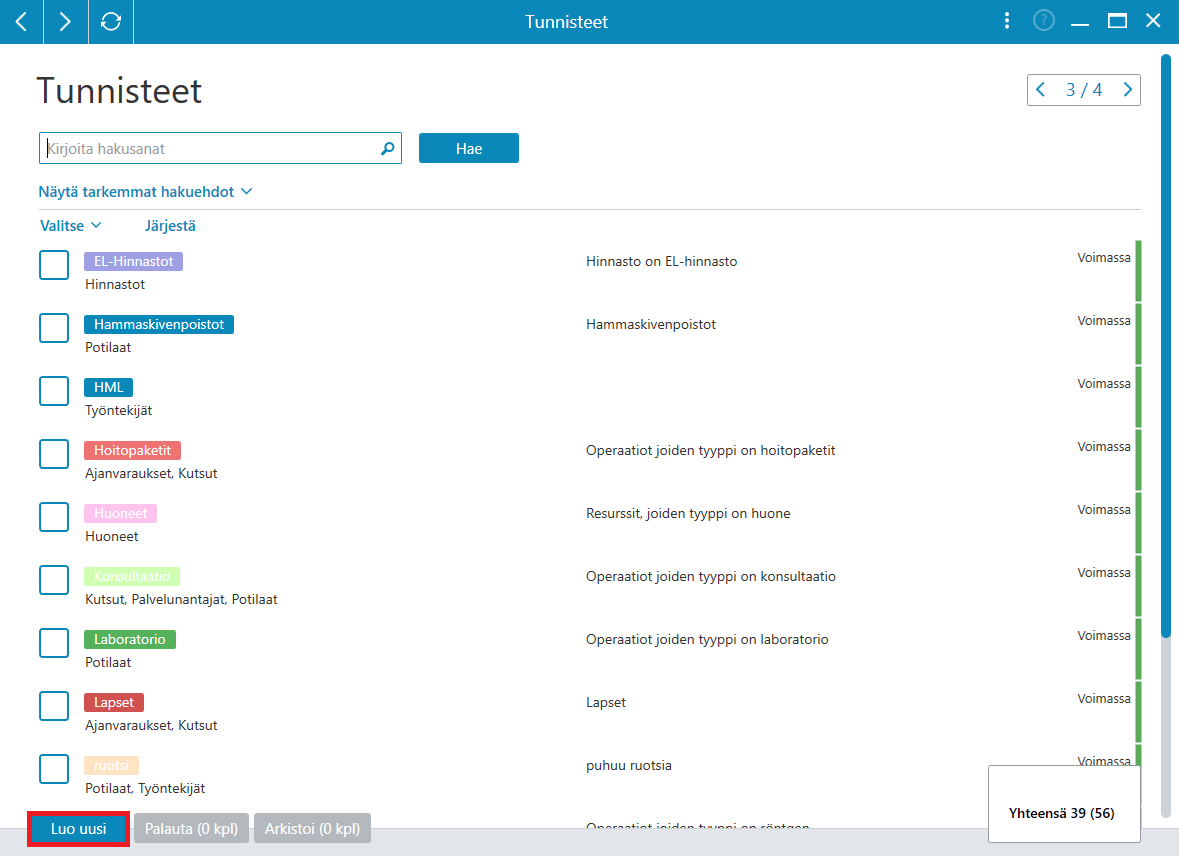Go to previous page of results

point(1041,90)
